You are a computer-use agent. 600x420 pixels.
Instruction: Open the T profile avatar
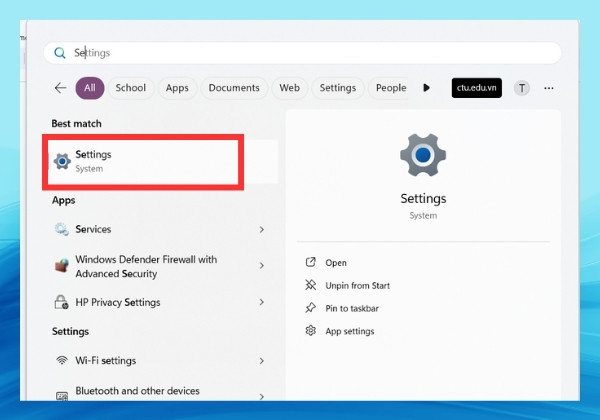tap(522, 88)
